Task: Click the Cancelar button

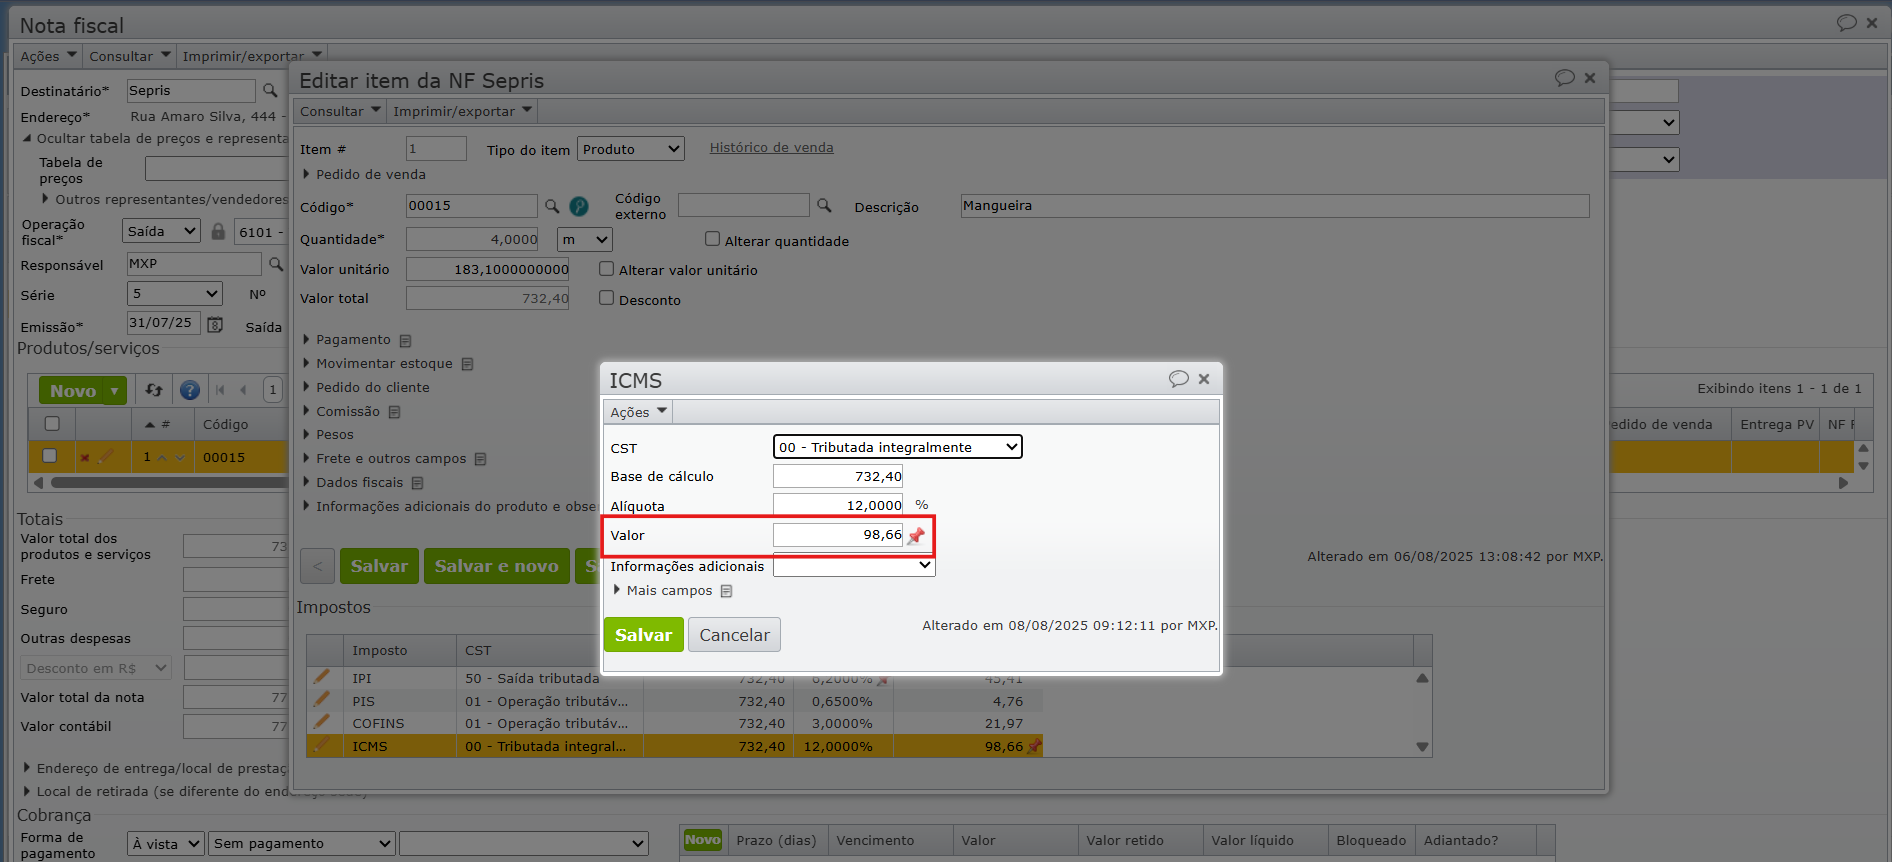Action: 734,635
